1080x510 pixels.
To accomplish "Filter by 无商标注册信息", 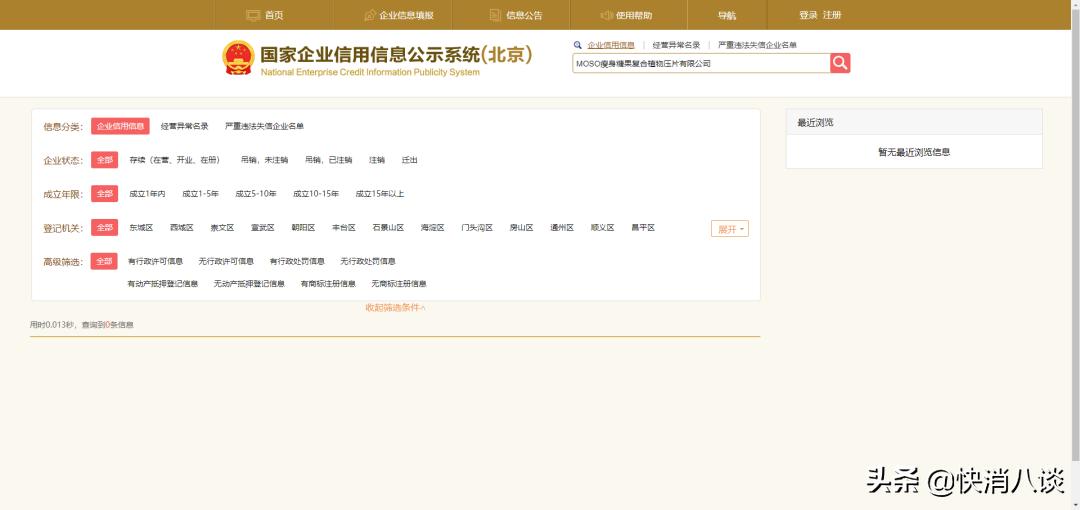I will click(399, 283).
